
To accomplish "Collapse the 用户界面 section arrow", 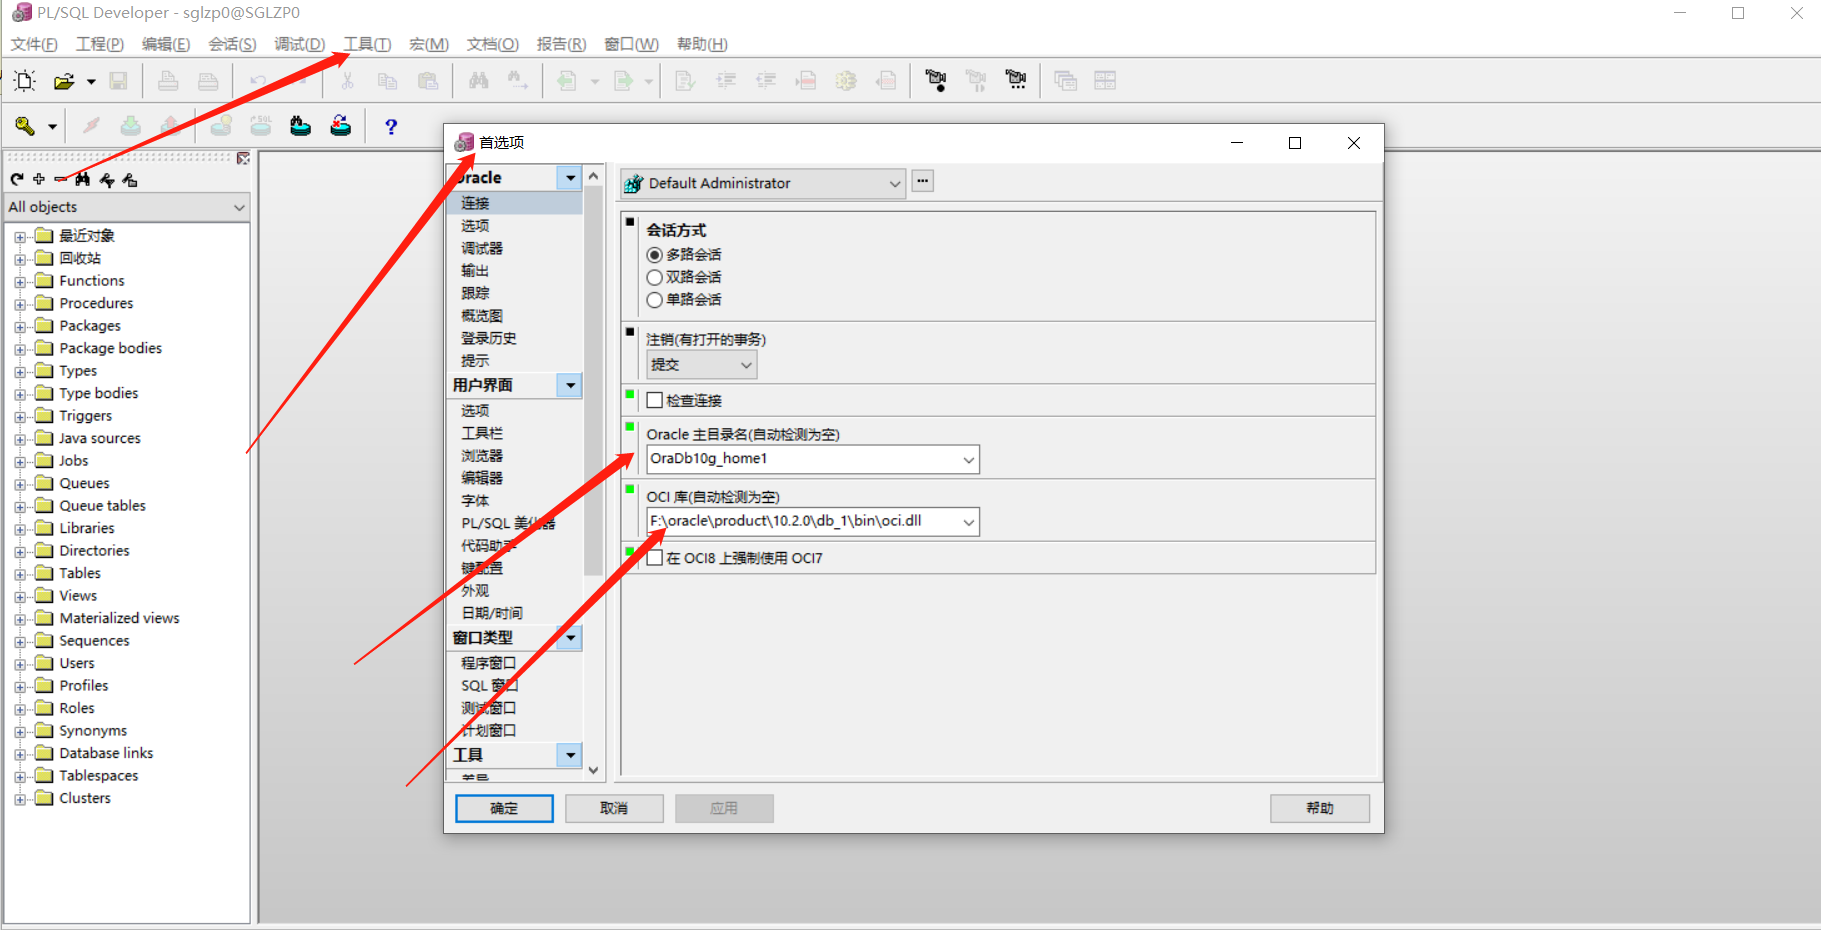I will (x=570, y=385).
